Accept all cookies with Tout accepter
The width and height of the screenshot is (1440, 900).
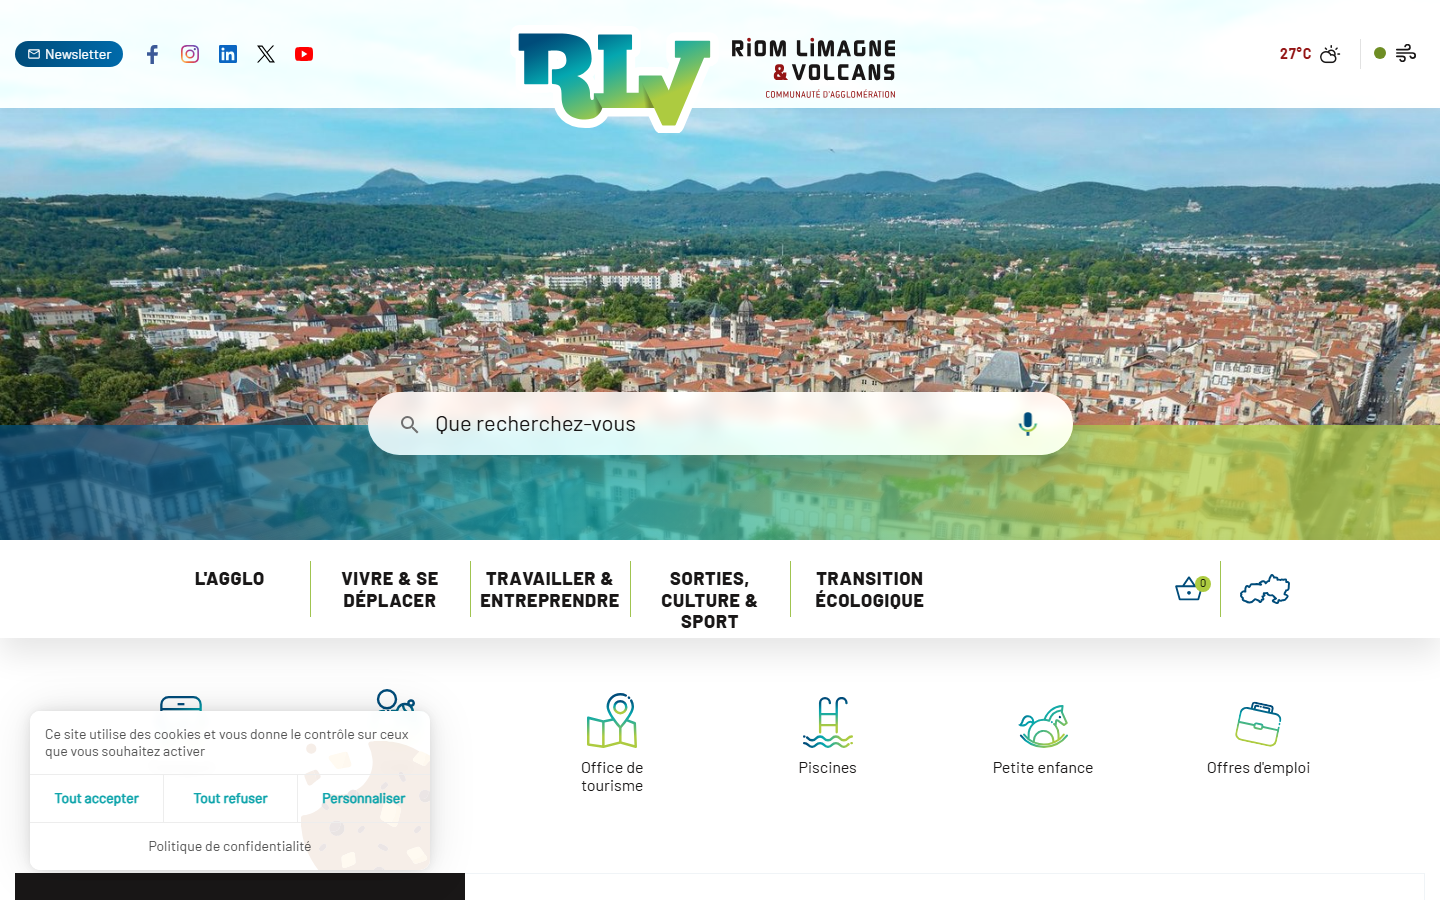click(x=97, y=798)
